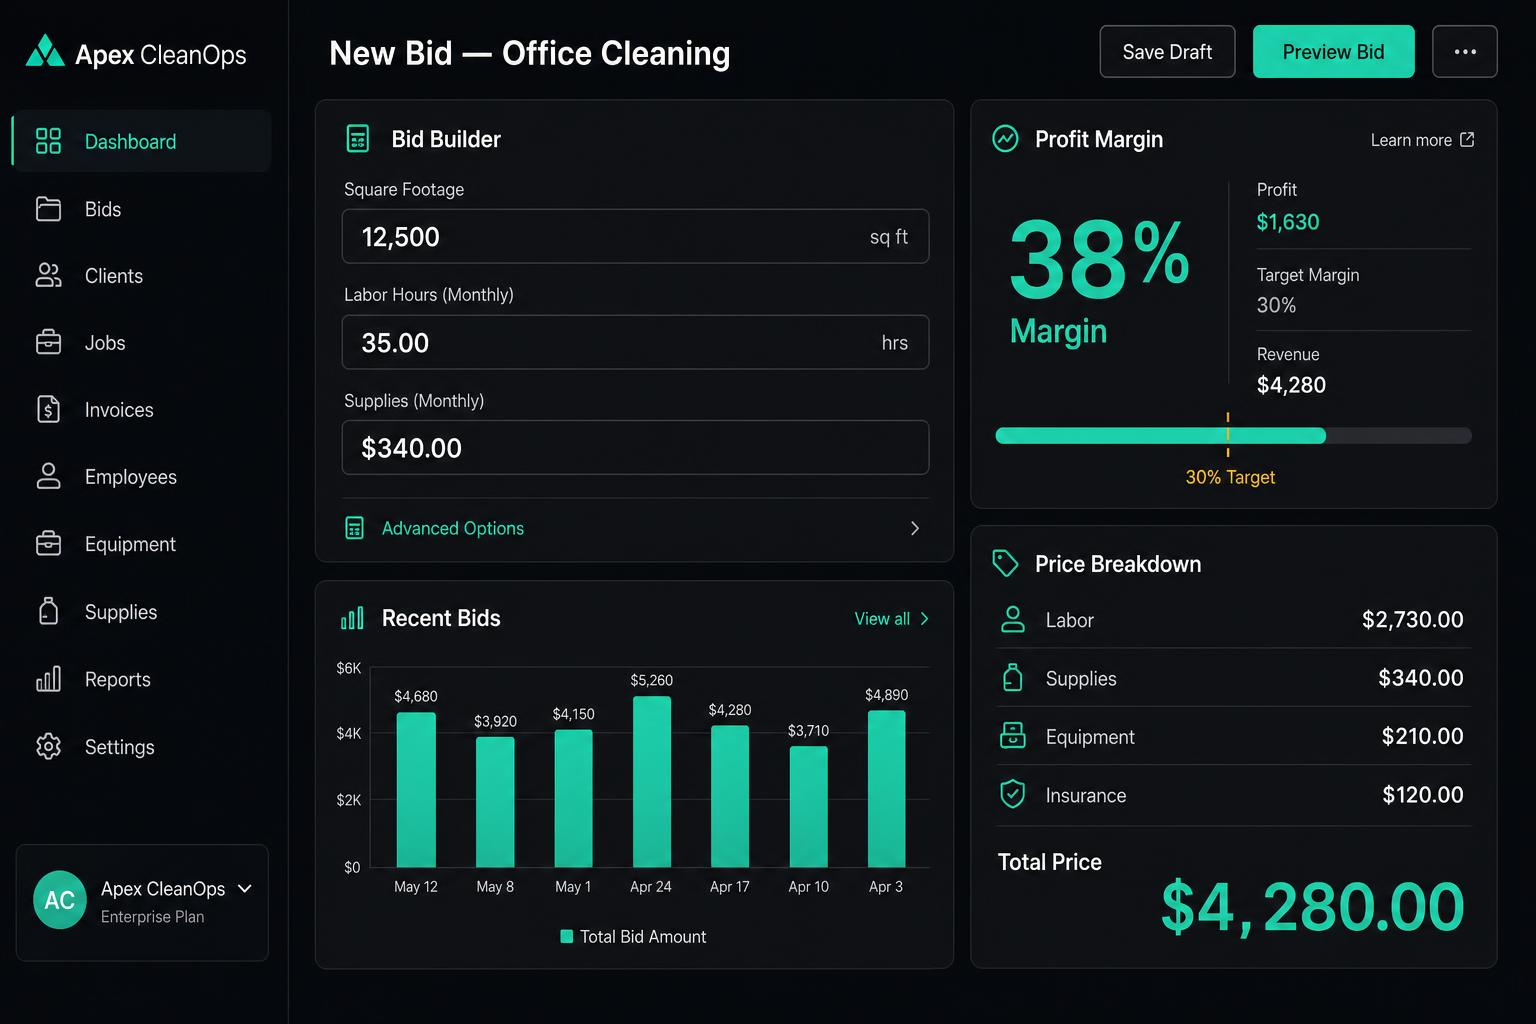
Task: Click the Insurance shield icon
Action: 1013,794
